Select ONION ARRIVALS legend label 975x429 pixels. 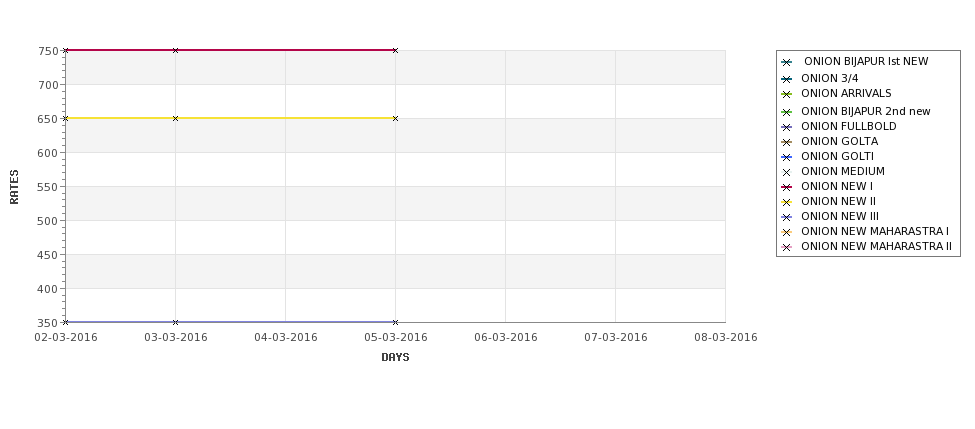point(846,93)
